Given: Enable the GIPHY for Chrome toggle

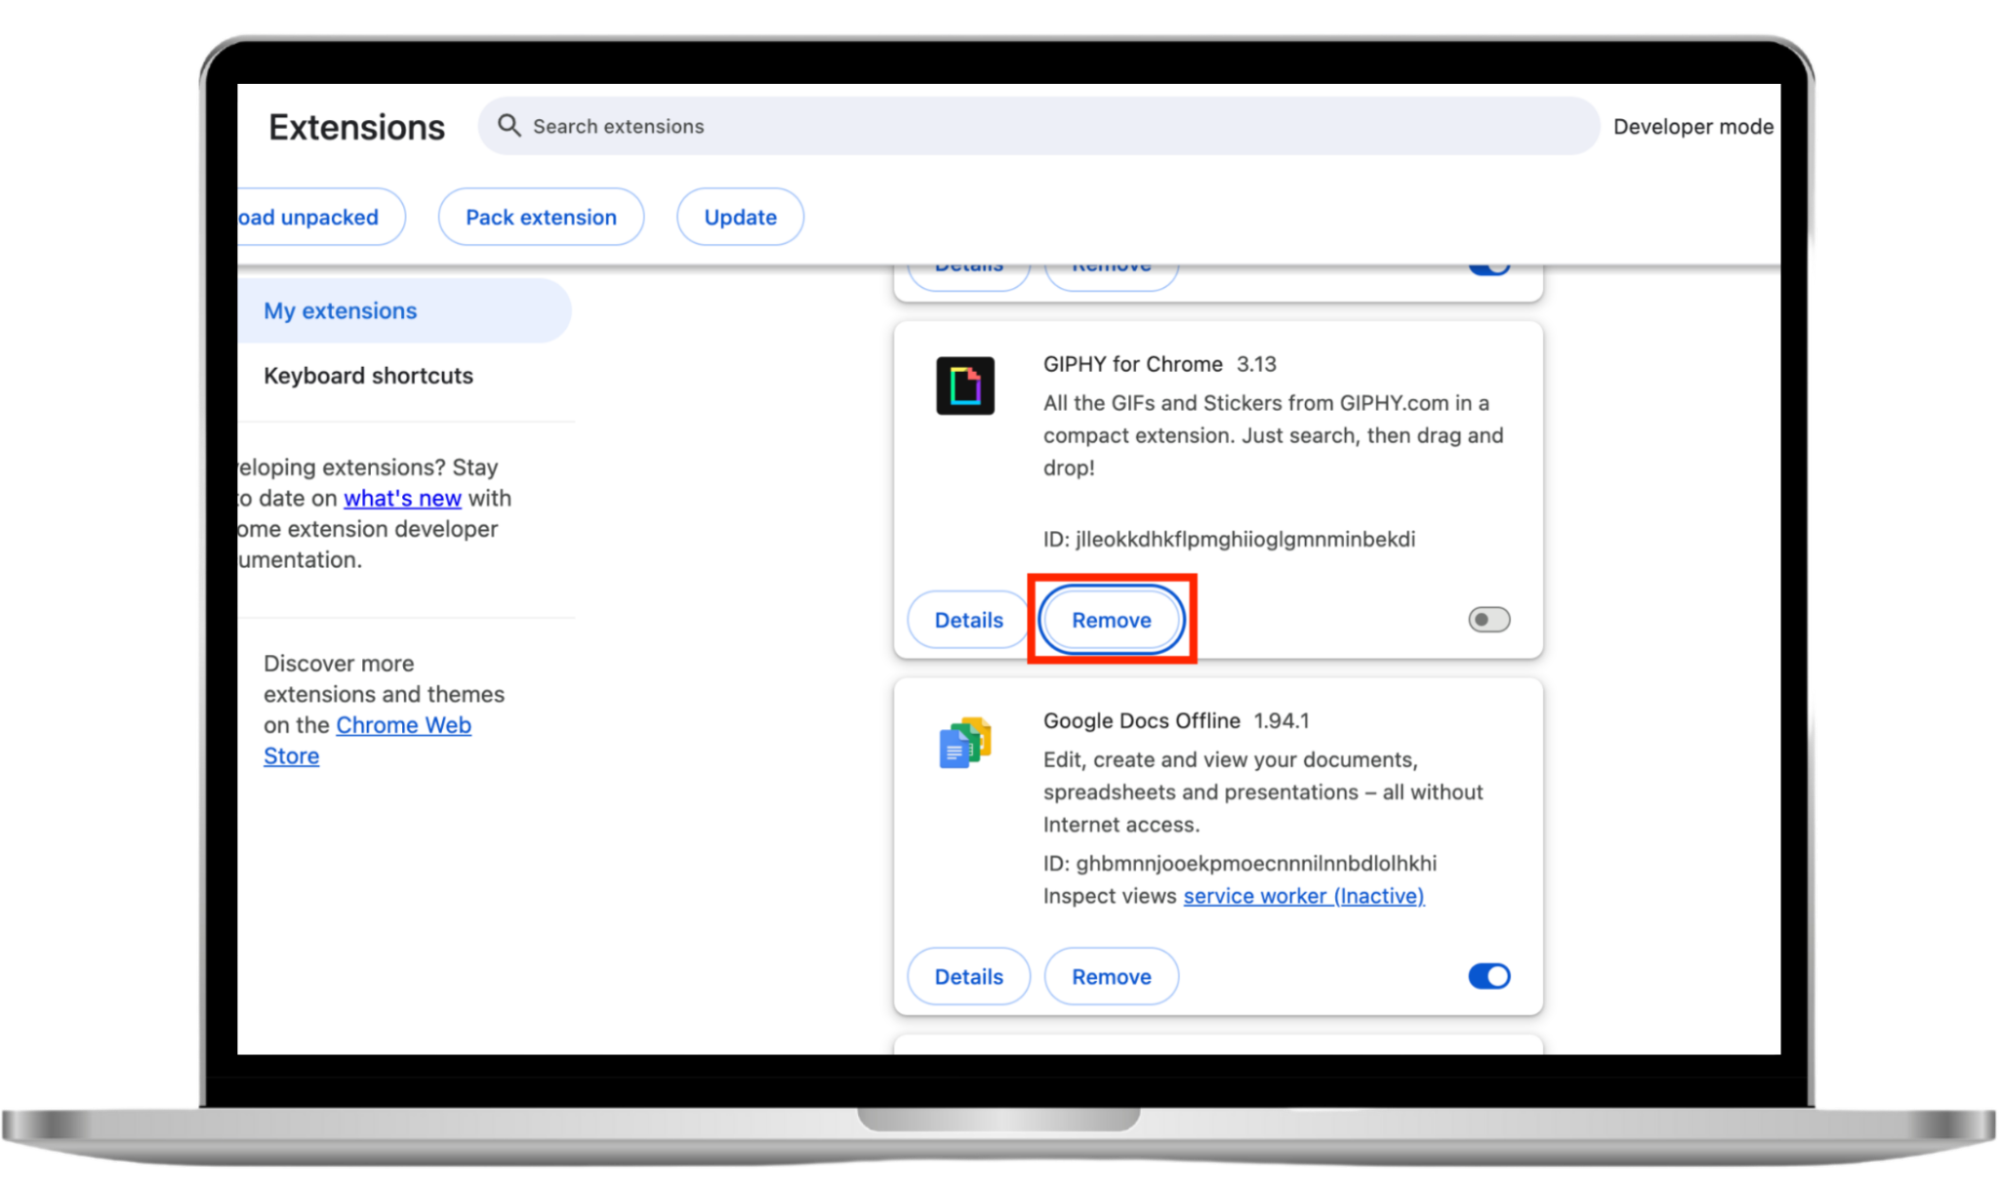Looking at the screenshot, I should pyautogui.click(x=1488, y=620).
